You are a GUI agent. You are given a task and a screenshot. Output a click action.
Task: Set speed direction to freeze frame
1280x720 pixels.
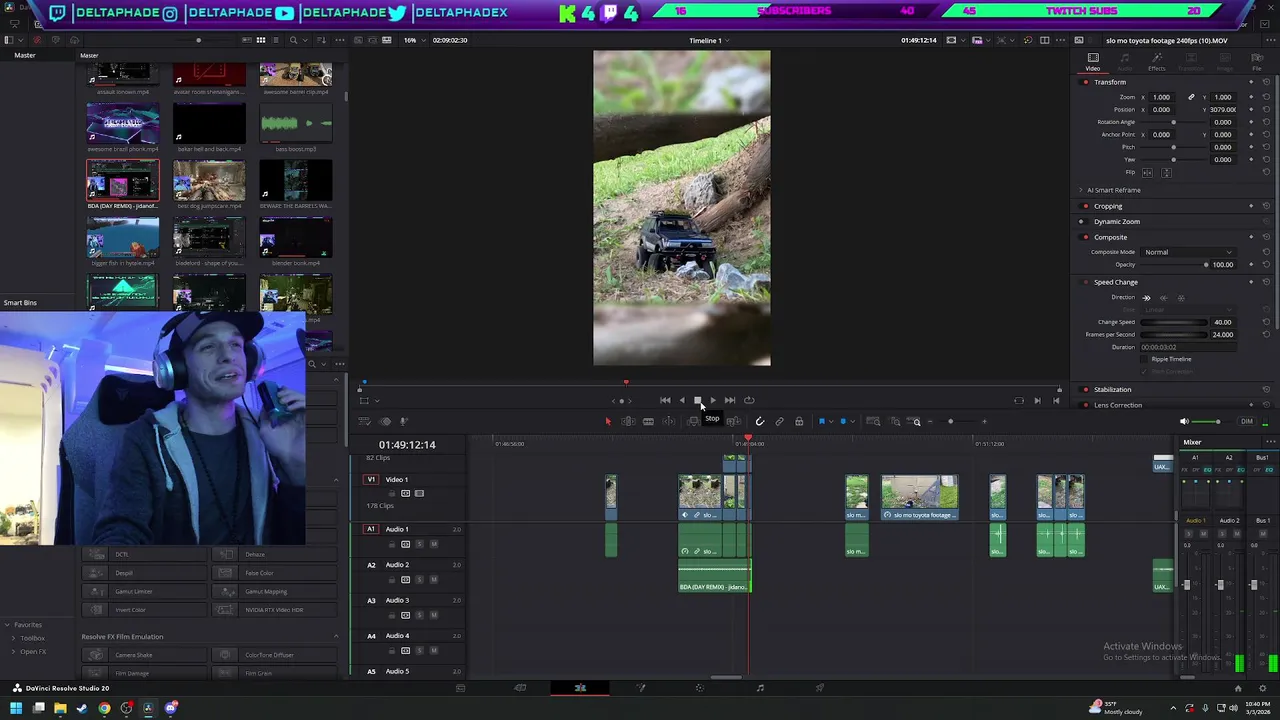(1181, 298)
